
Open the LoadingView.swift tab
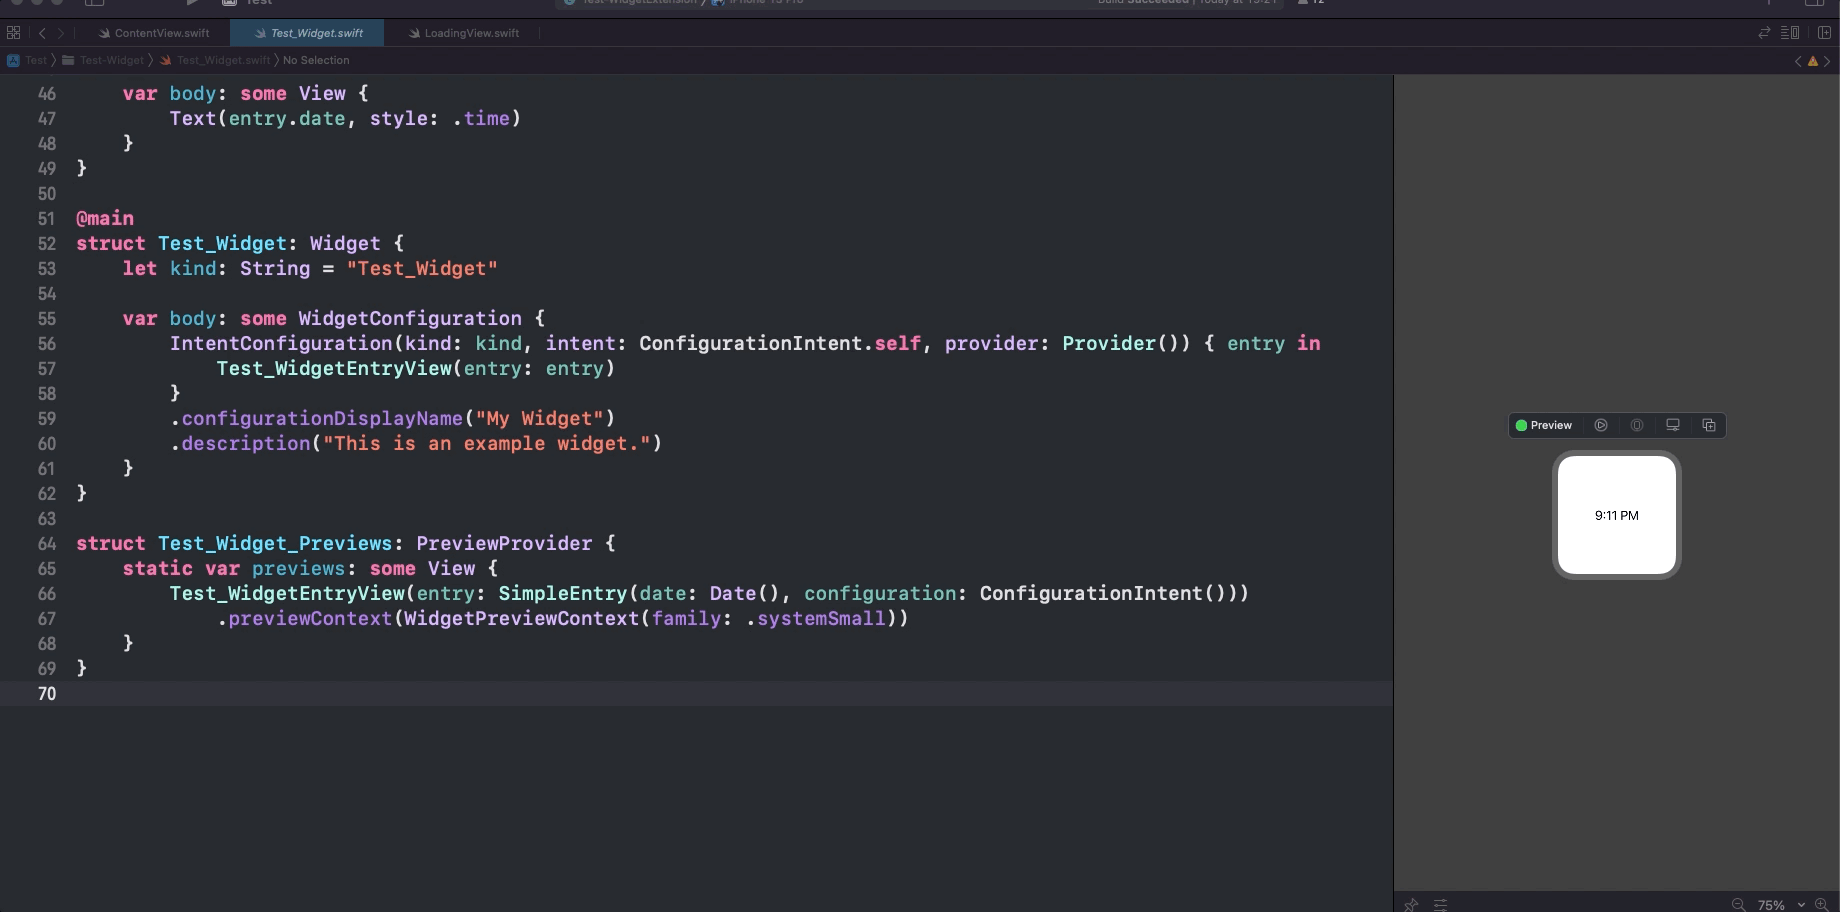(x=463, y=33)
